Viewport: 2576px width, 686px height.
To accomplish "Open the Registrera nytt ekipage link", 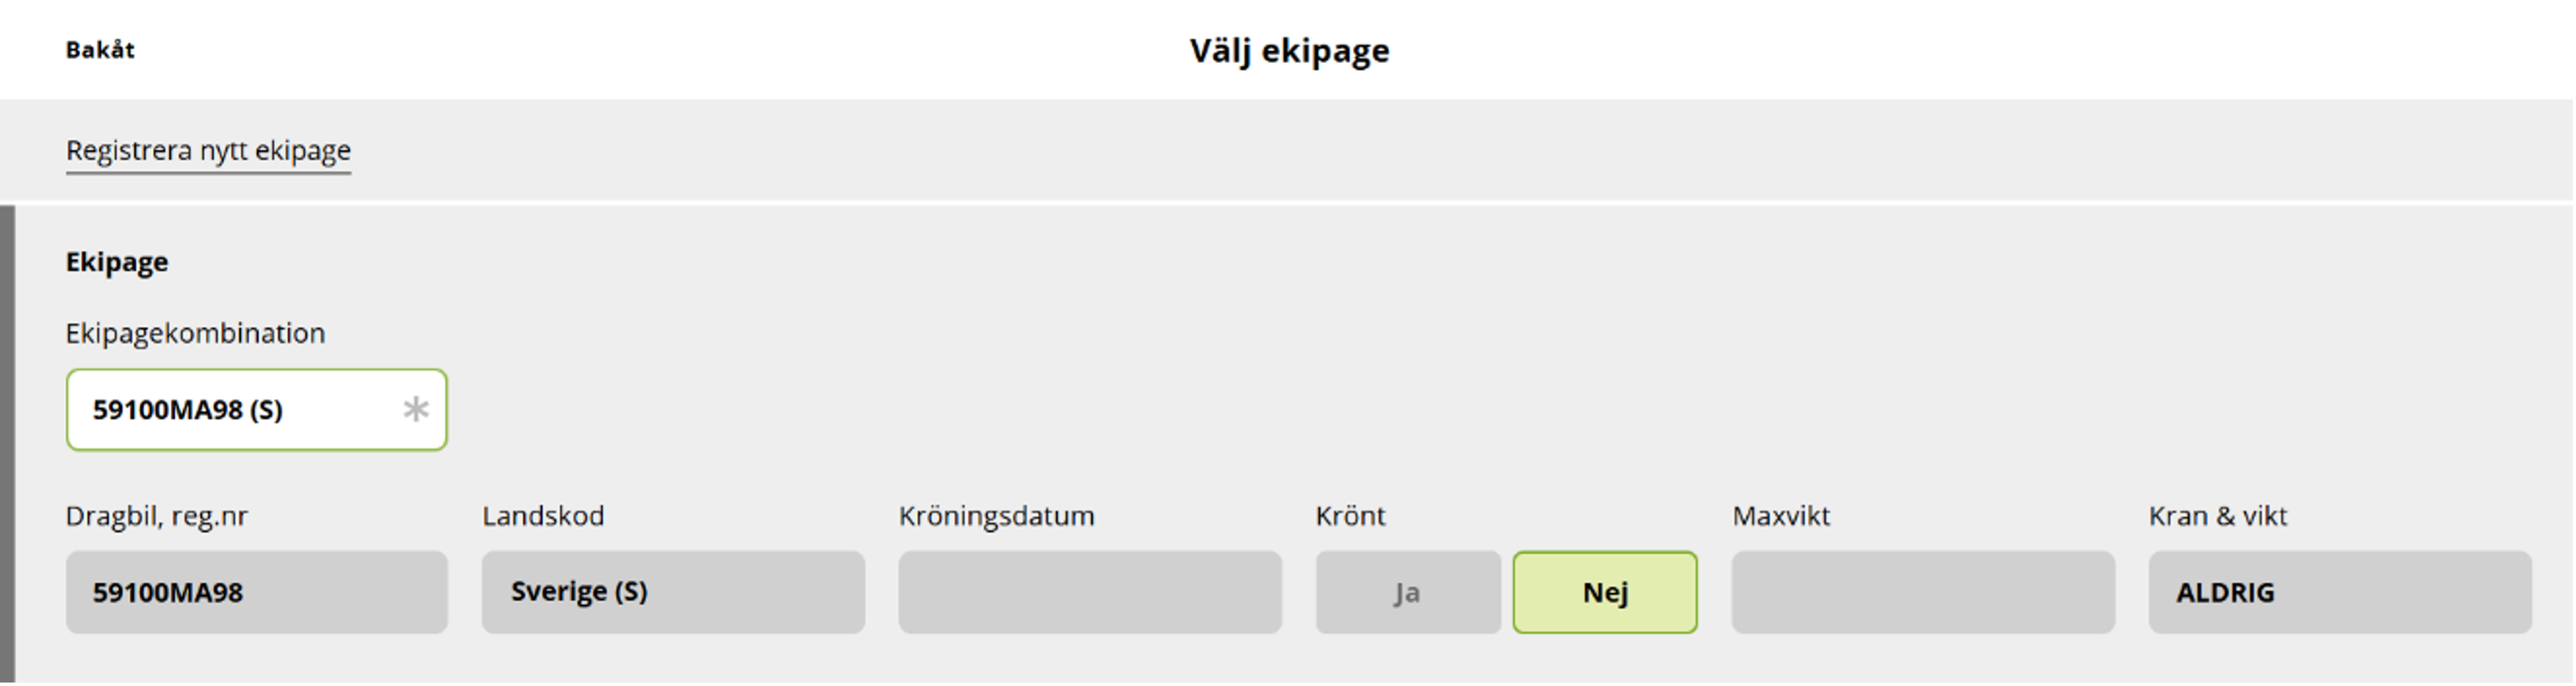I will 208,150.
